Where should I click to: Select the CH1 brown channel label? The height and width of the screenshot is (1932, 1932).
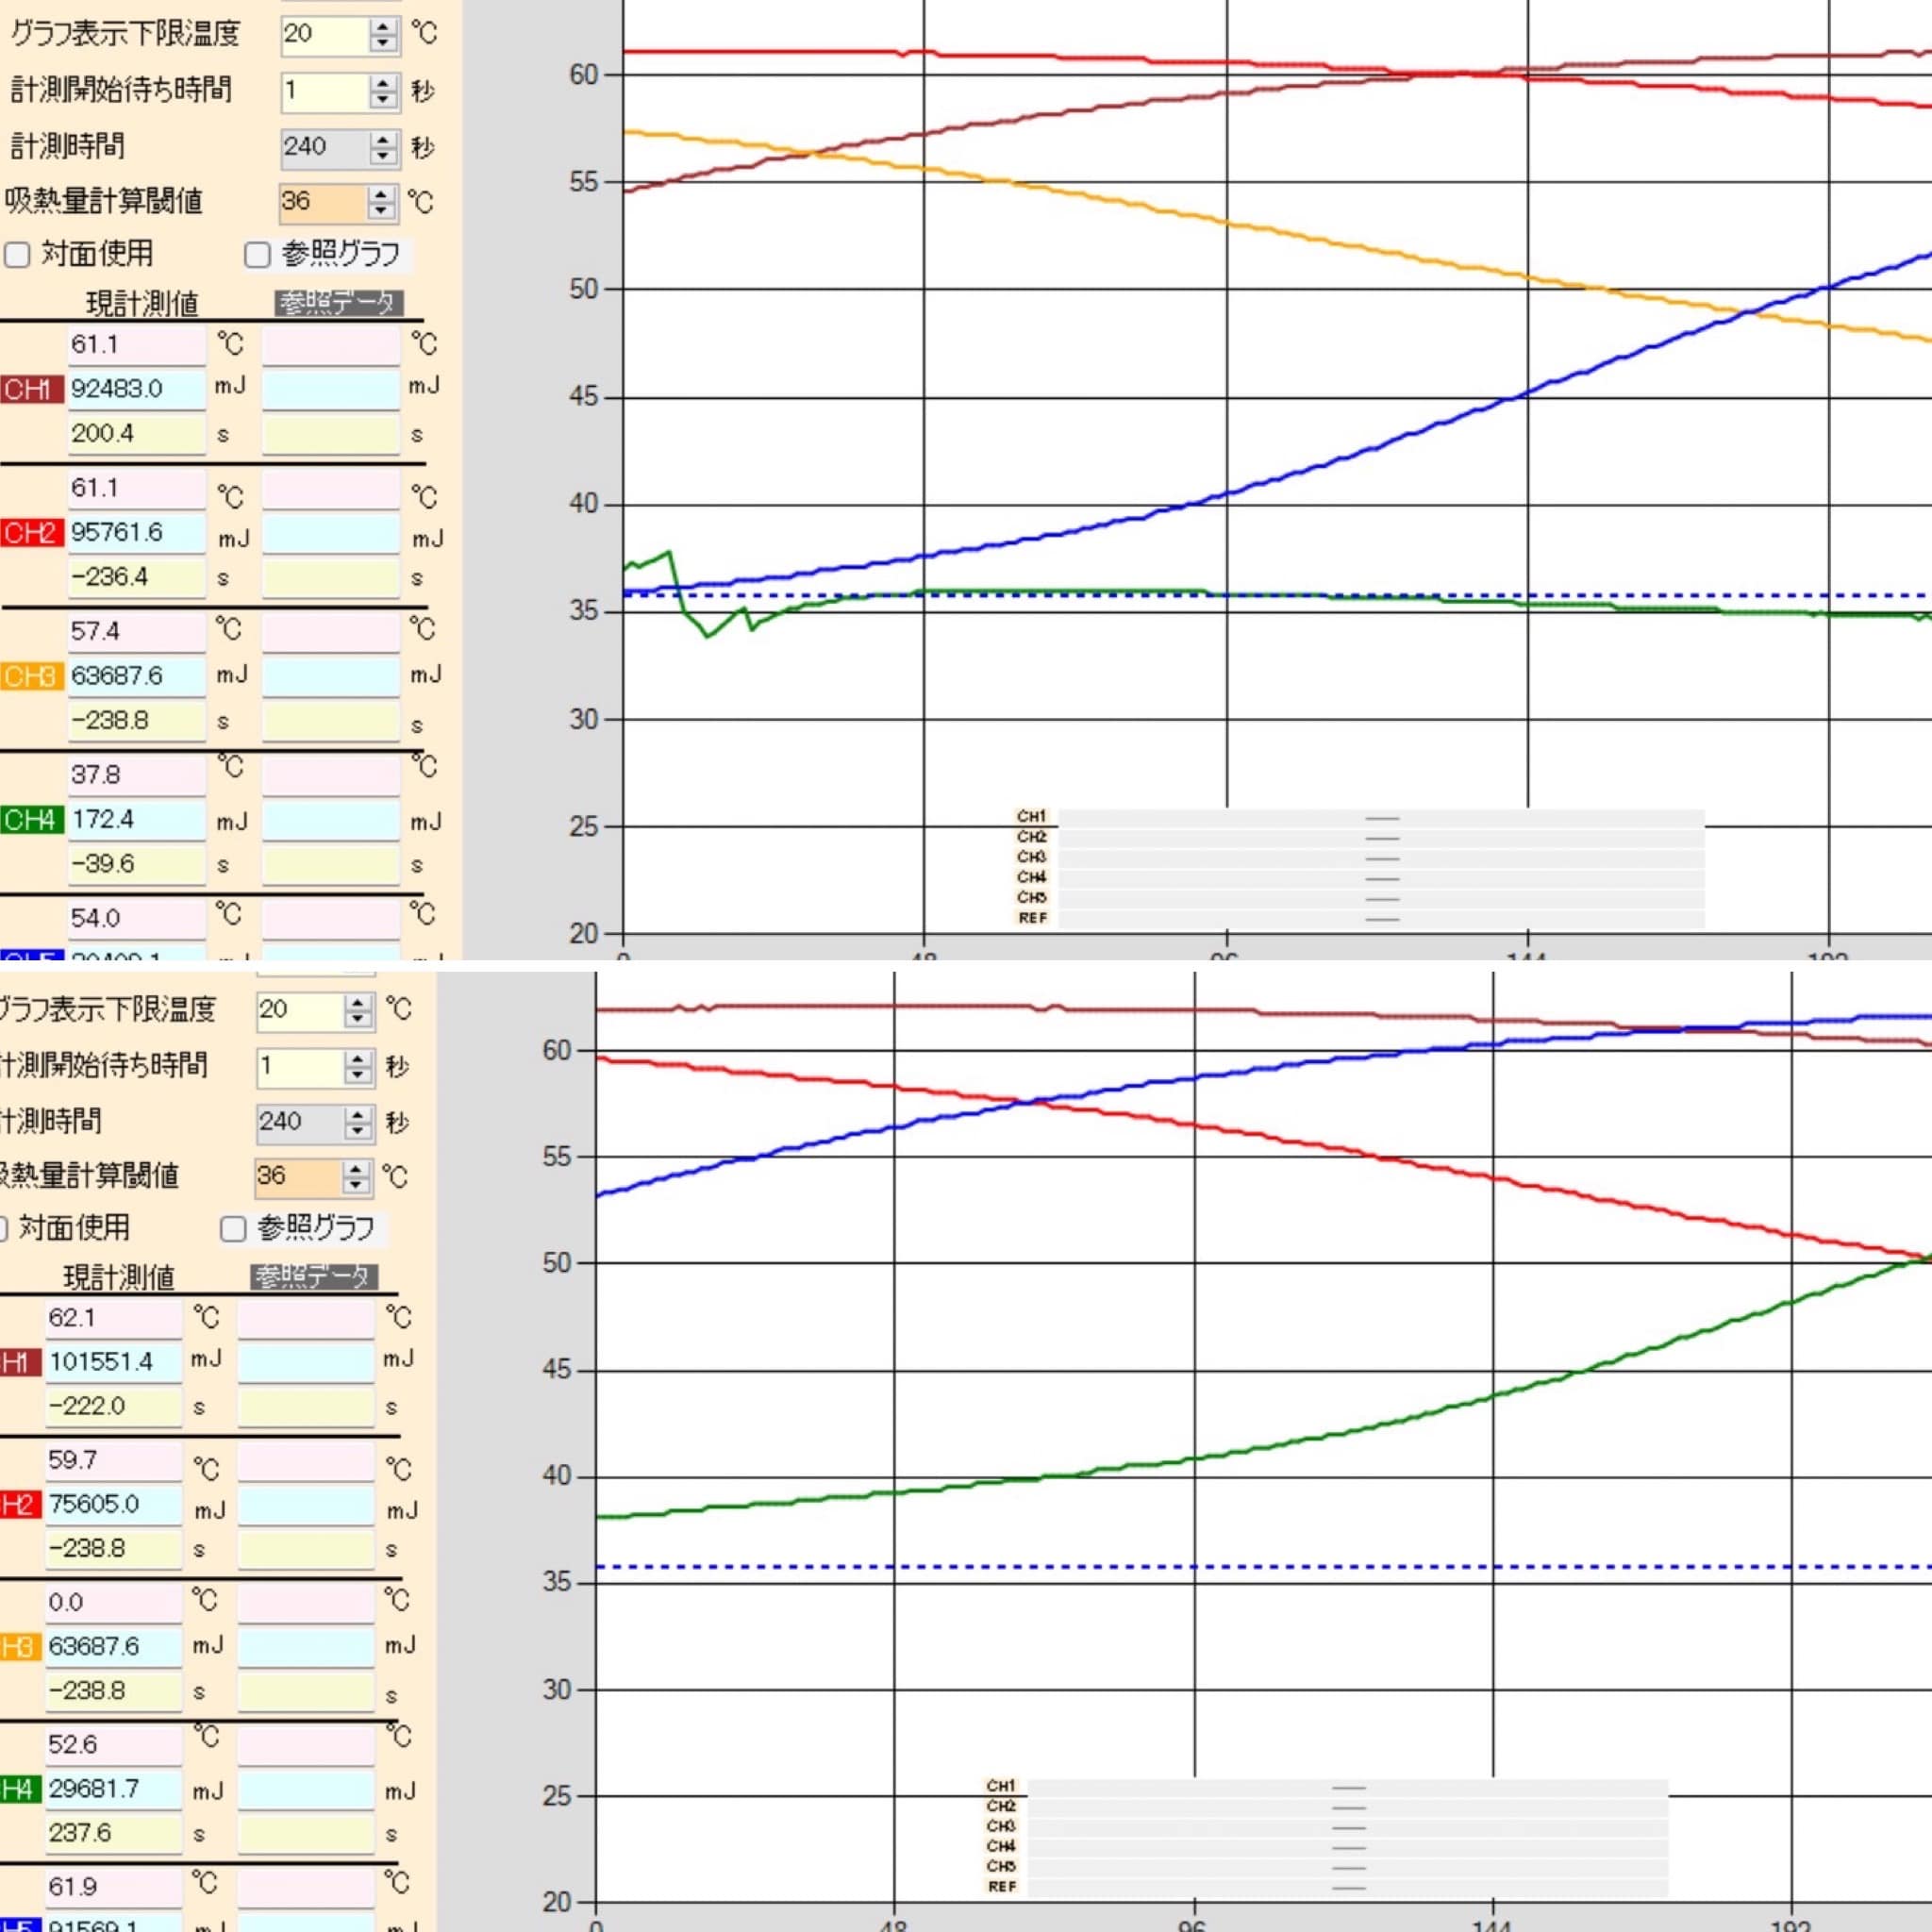coord(32,389)
